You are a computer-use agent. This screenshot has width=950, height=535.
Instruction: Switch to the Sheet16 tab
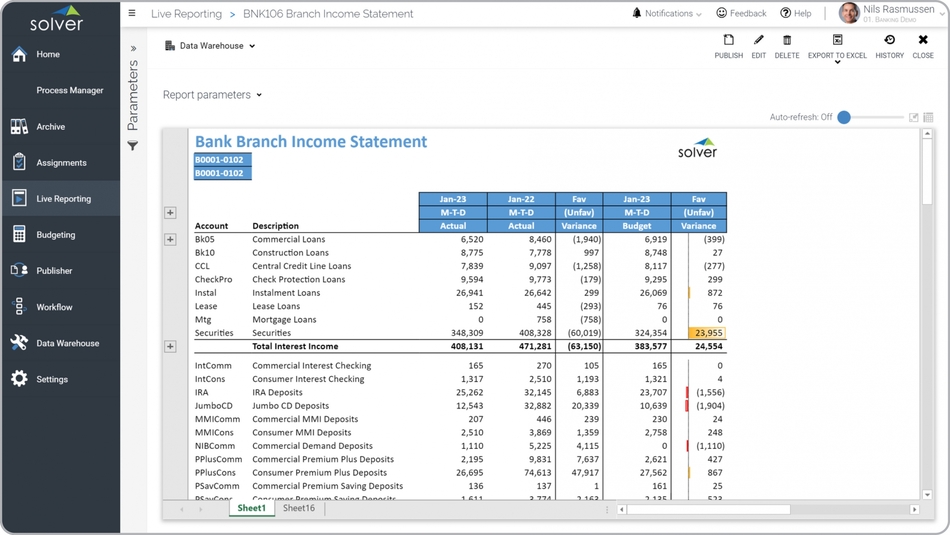tap(298, 508)
